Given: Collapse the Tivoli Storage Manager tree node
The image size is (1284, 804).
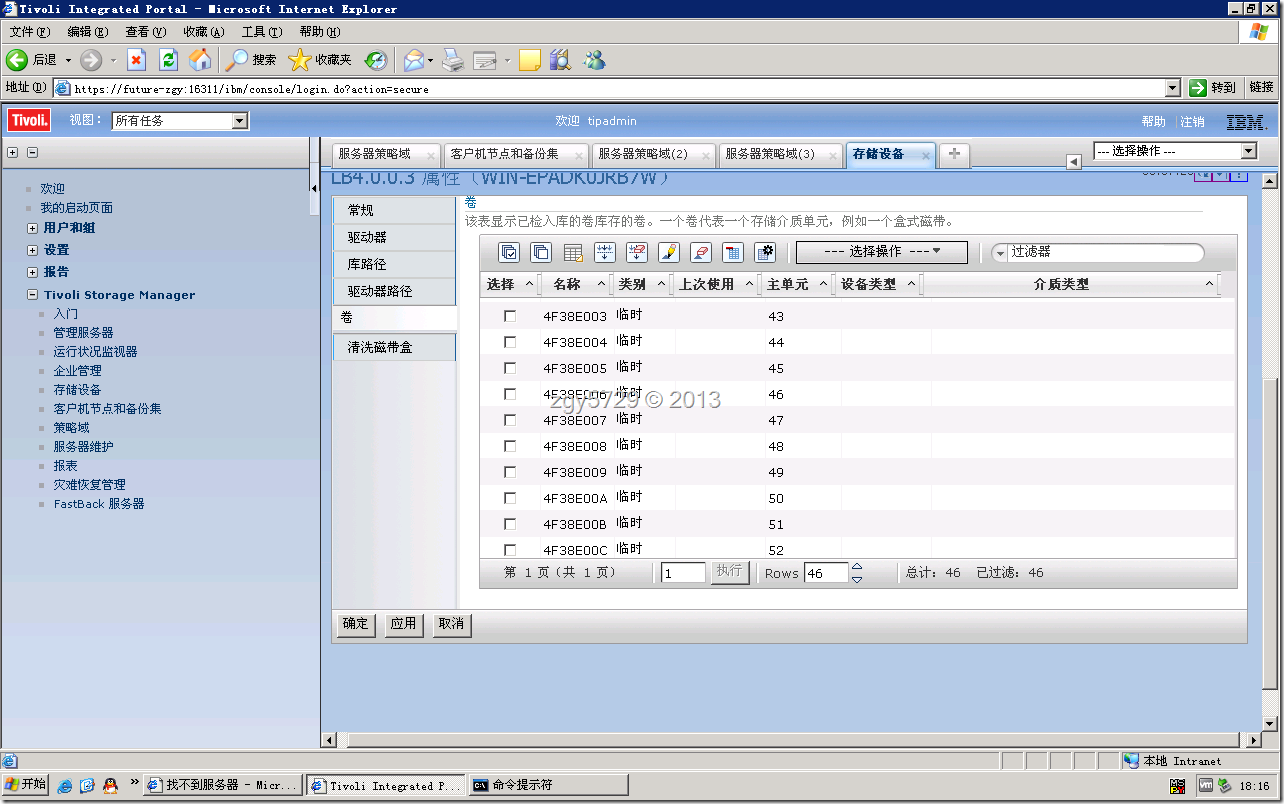Looking at the screenshot, I should pyautogui.click(x=33, y=296).
